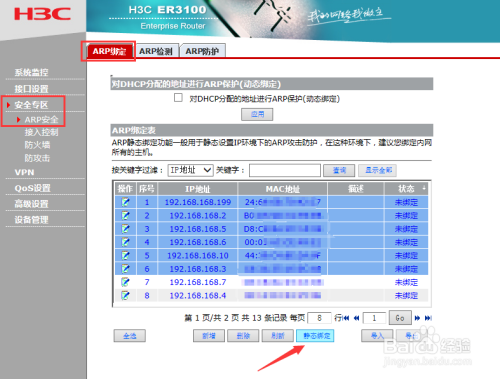Click IP address 192.168.168.5
The height and width of the screenshot is (379, 500).
click(198, 229)
